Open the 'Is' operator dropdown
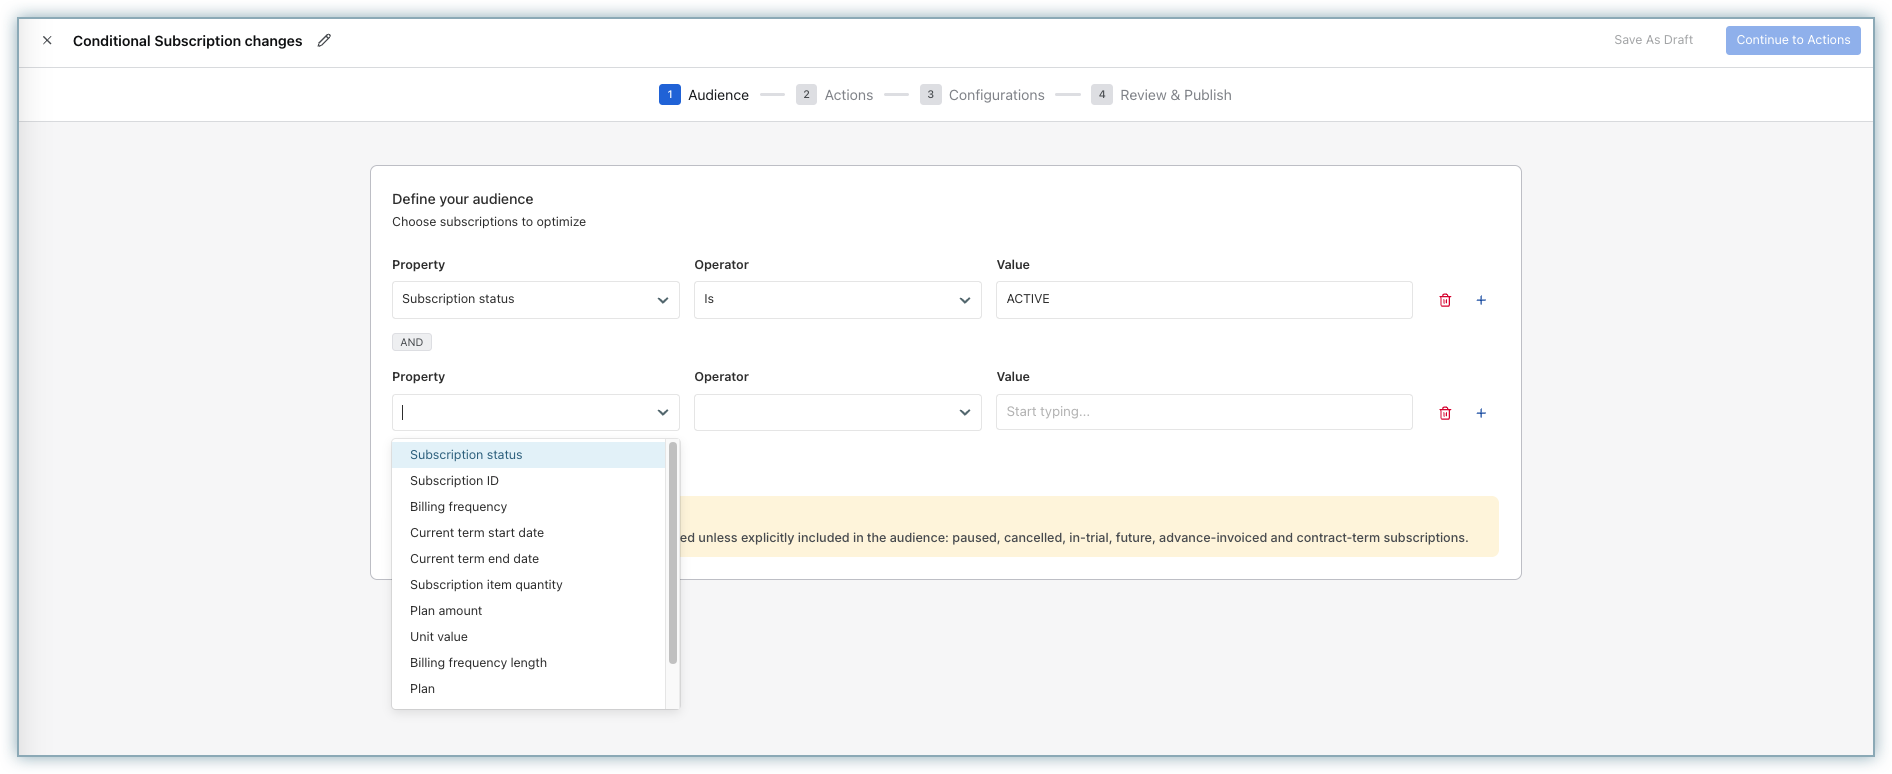 pos(838,300)
